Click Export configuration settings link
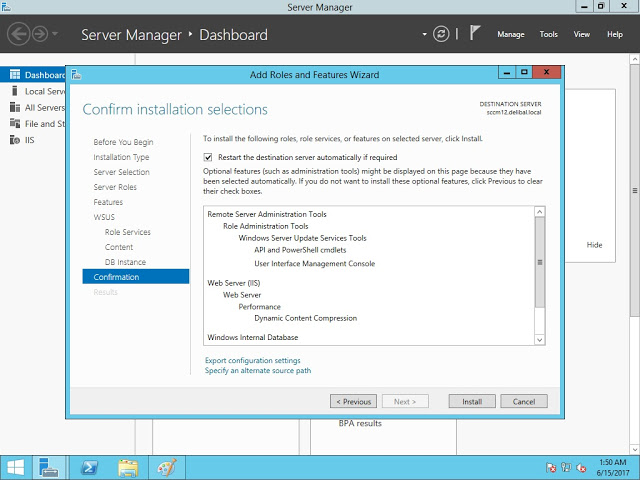 [252, 360]
